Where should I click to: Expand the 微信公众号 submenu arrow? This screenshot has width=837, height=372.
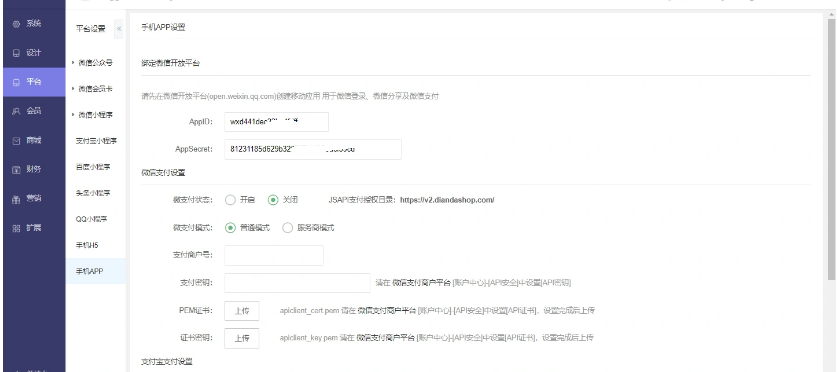[73, 62]
